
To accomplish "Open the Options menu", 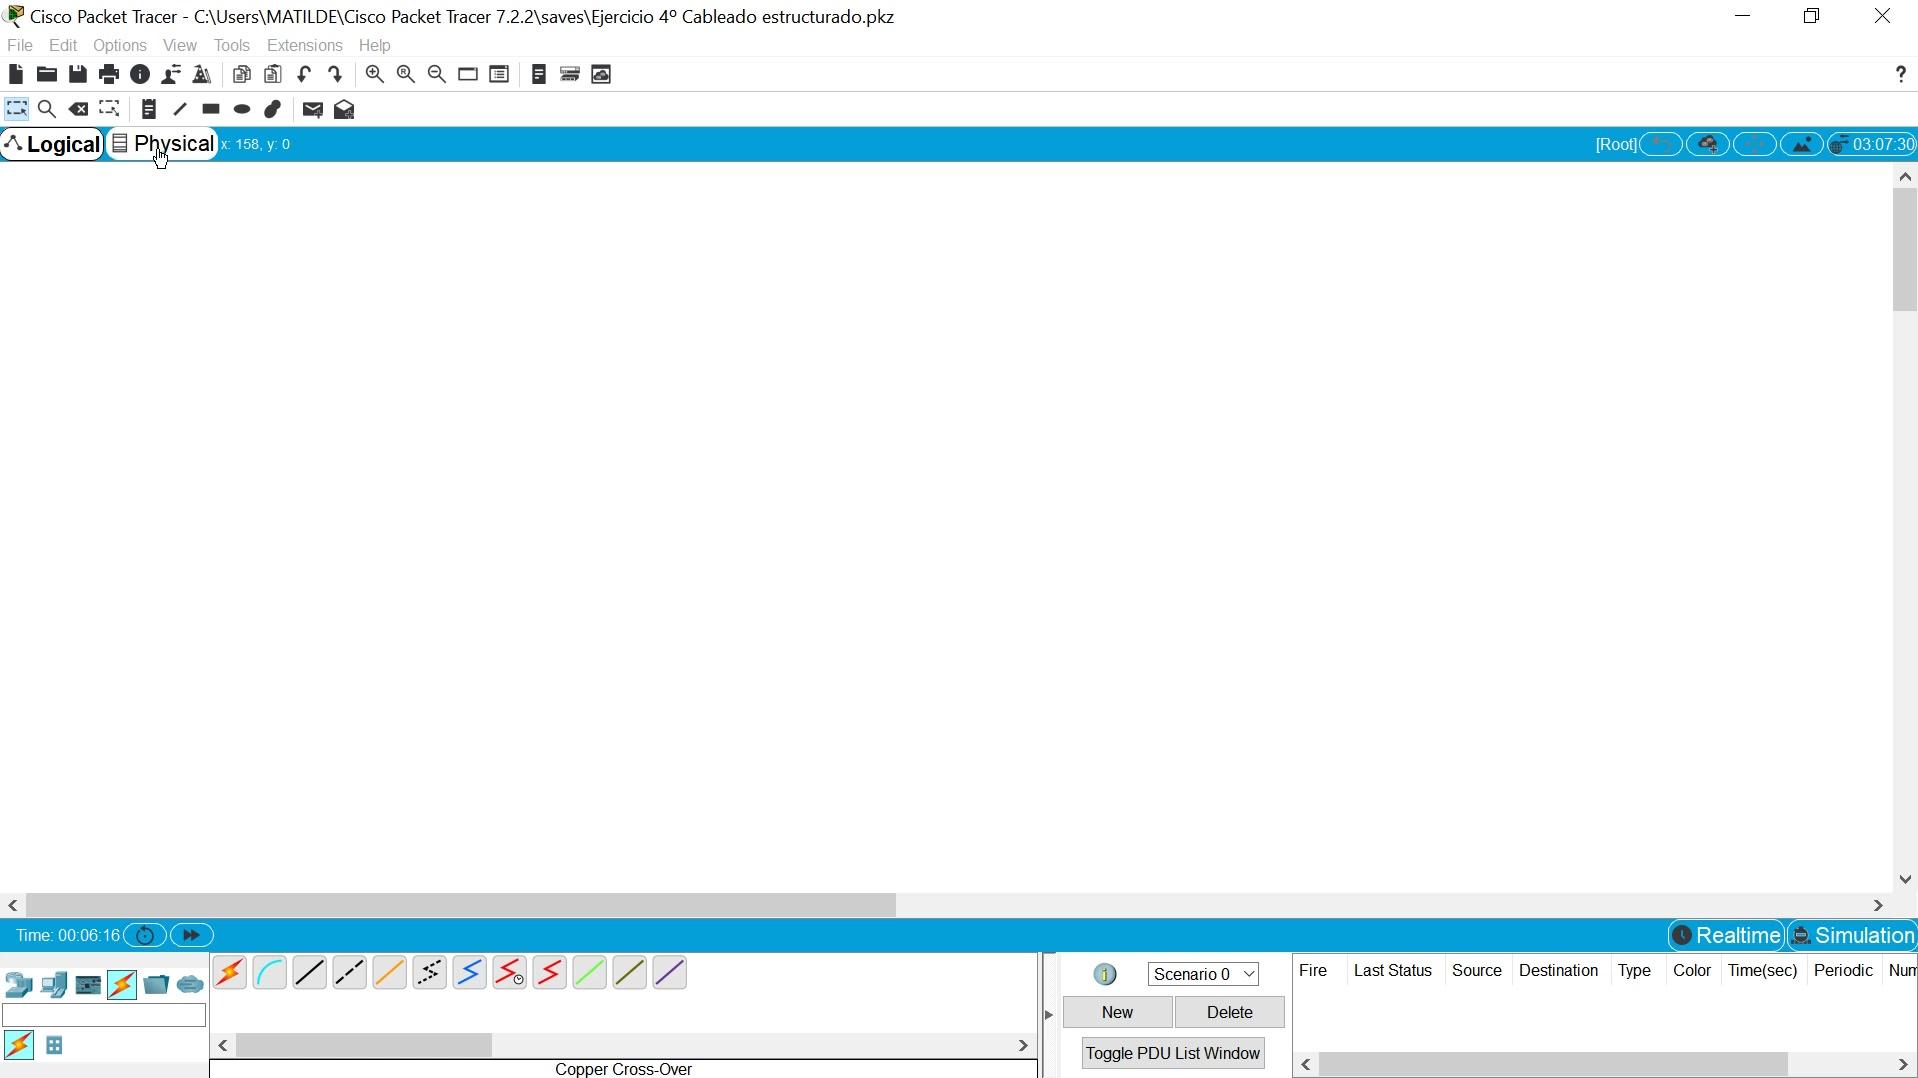I will tap(120, 46).
